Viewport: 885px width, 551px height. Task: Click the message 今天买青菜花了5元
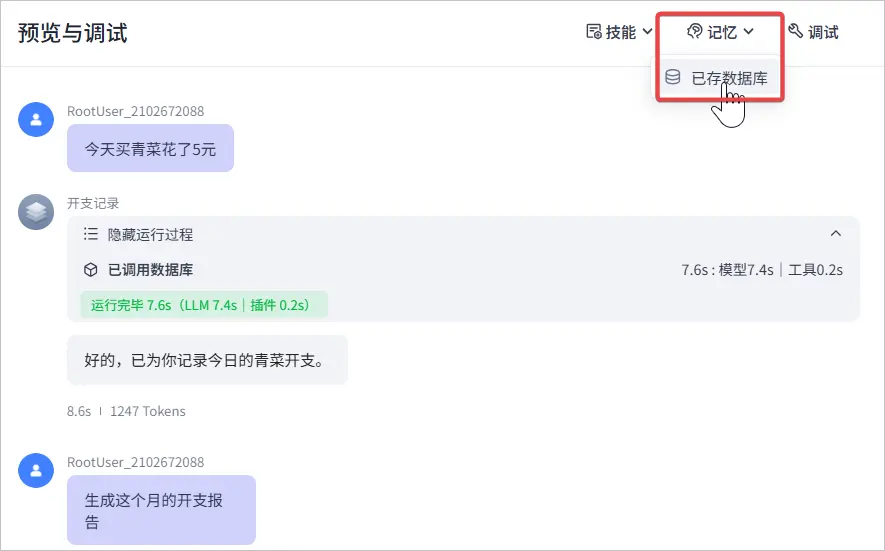coord(150,149)
